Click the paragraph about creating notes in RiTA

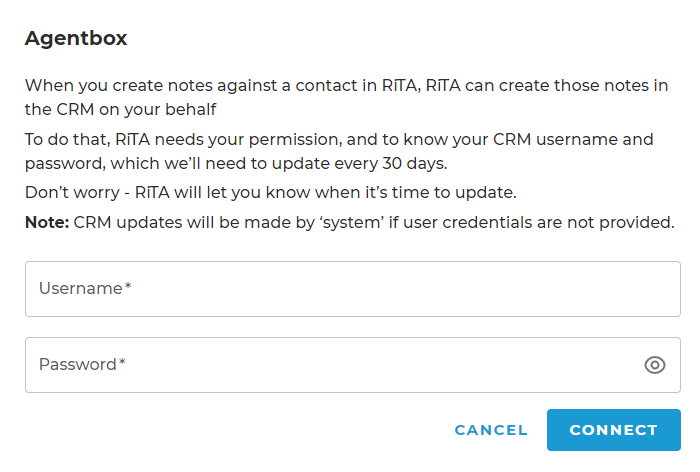click(x=346, y=97)
